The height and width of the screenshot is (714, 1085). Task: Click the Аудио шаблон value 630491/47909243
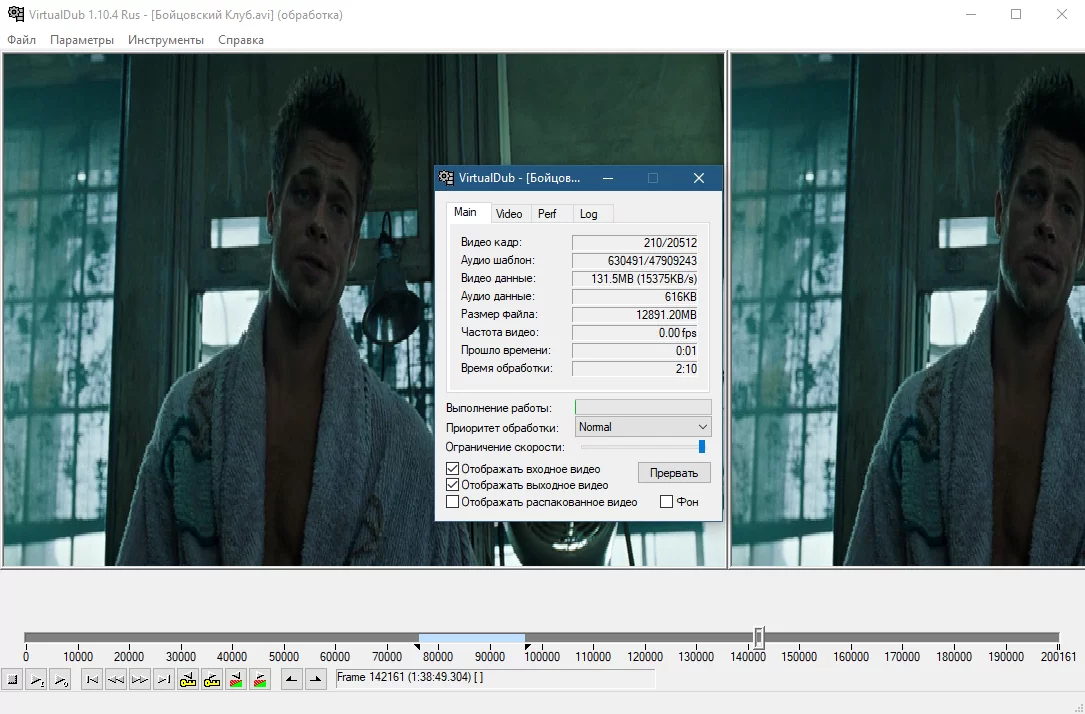click(x=635, y=261)
